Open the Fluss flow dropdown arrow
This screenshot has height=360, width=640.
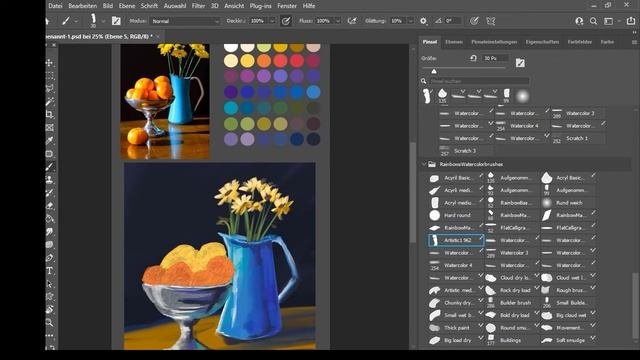(338, 21)
